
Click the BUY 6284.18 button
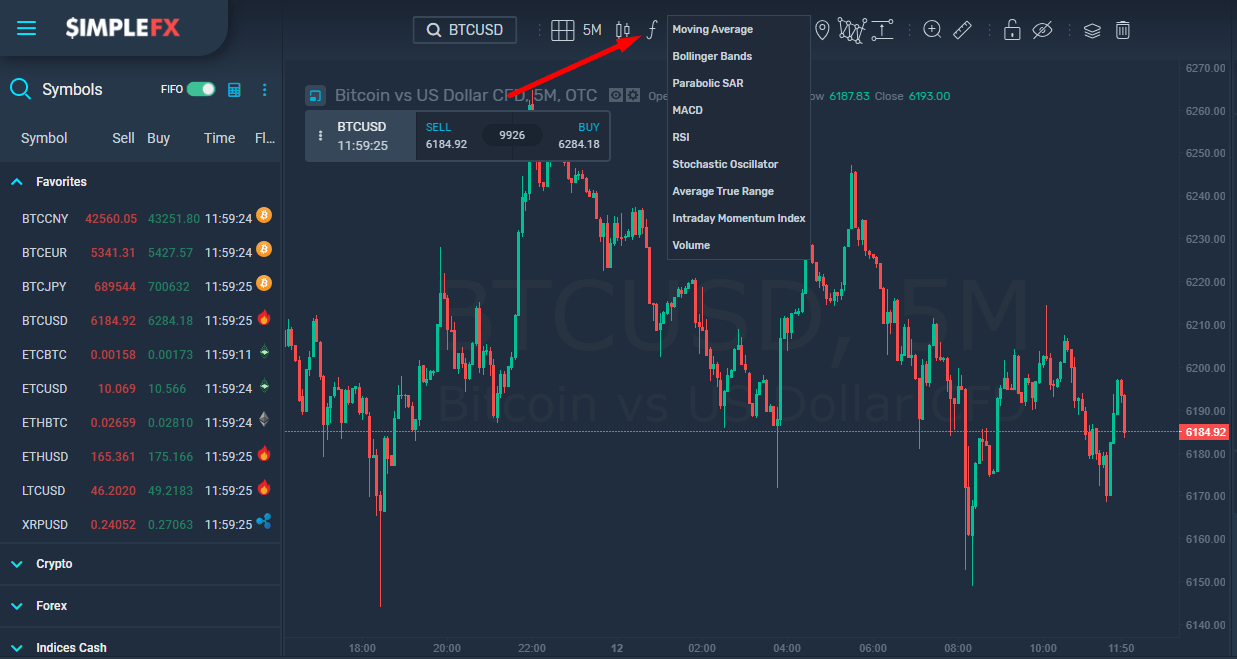click(x=578, y=136)
